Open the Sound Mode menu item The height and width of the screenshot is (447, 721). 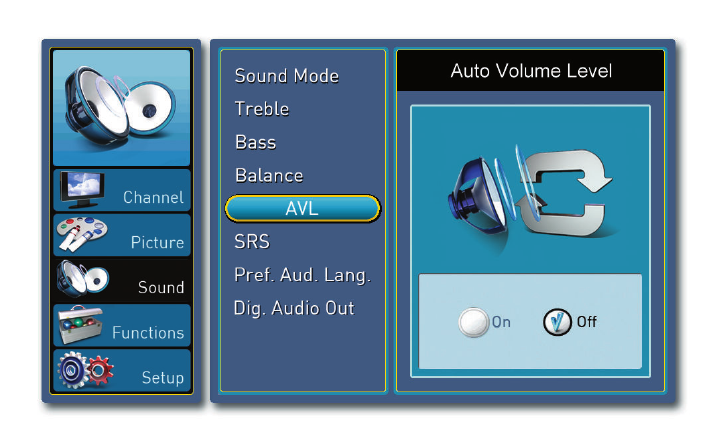pyautogui.click(x=287, y=76)
